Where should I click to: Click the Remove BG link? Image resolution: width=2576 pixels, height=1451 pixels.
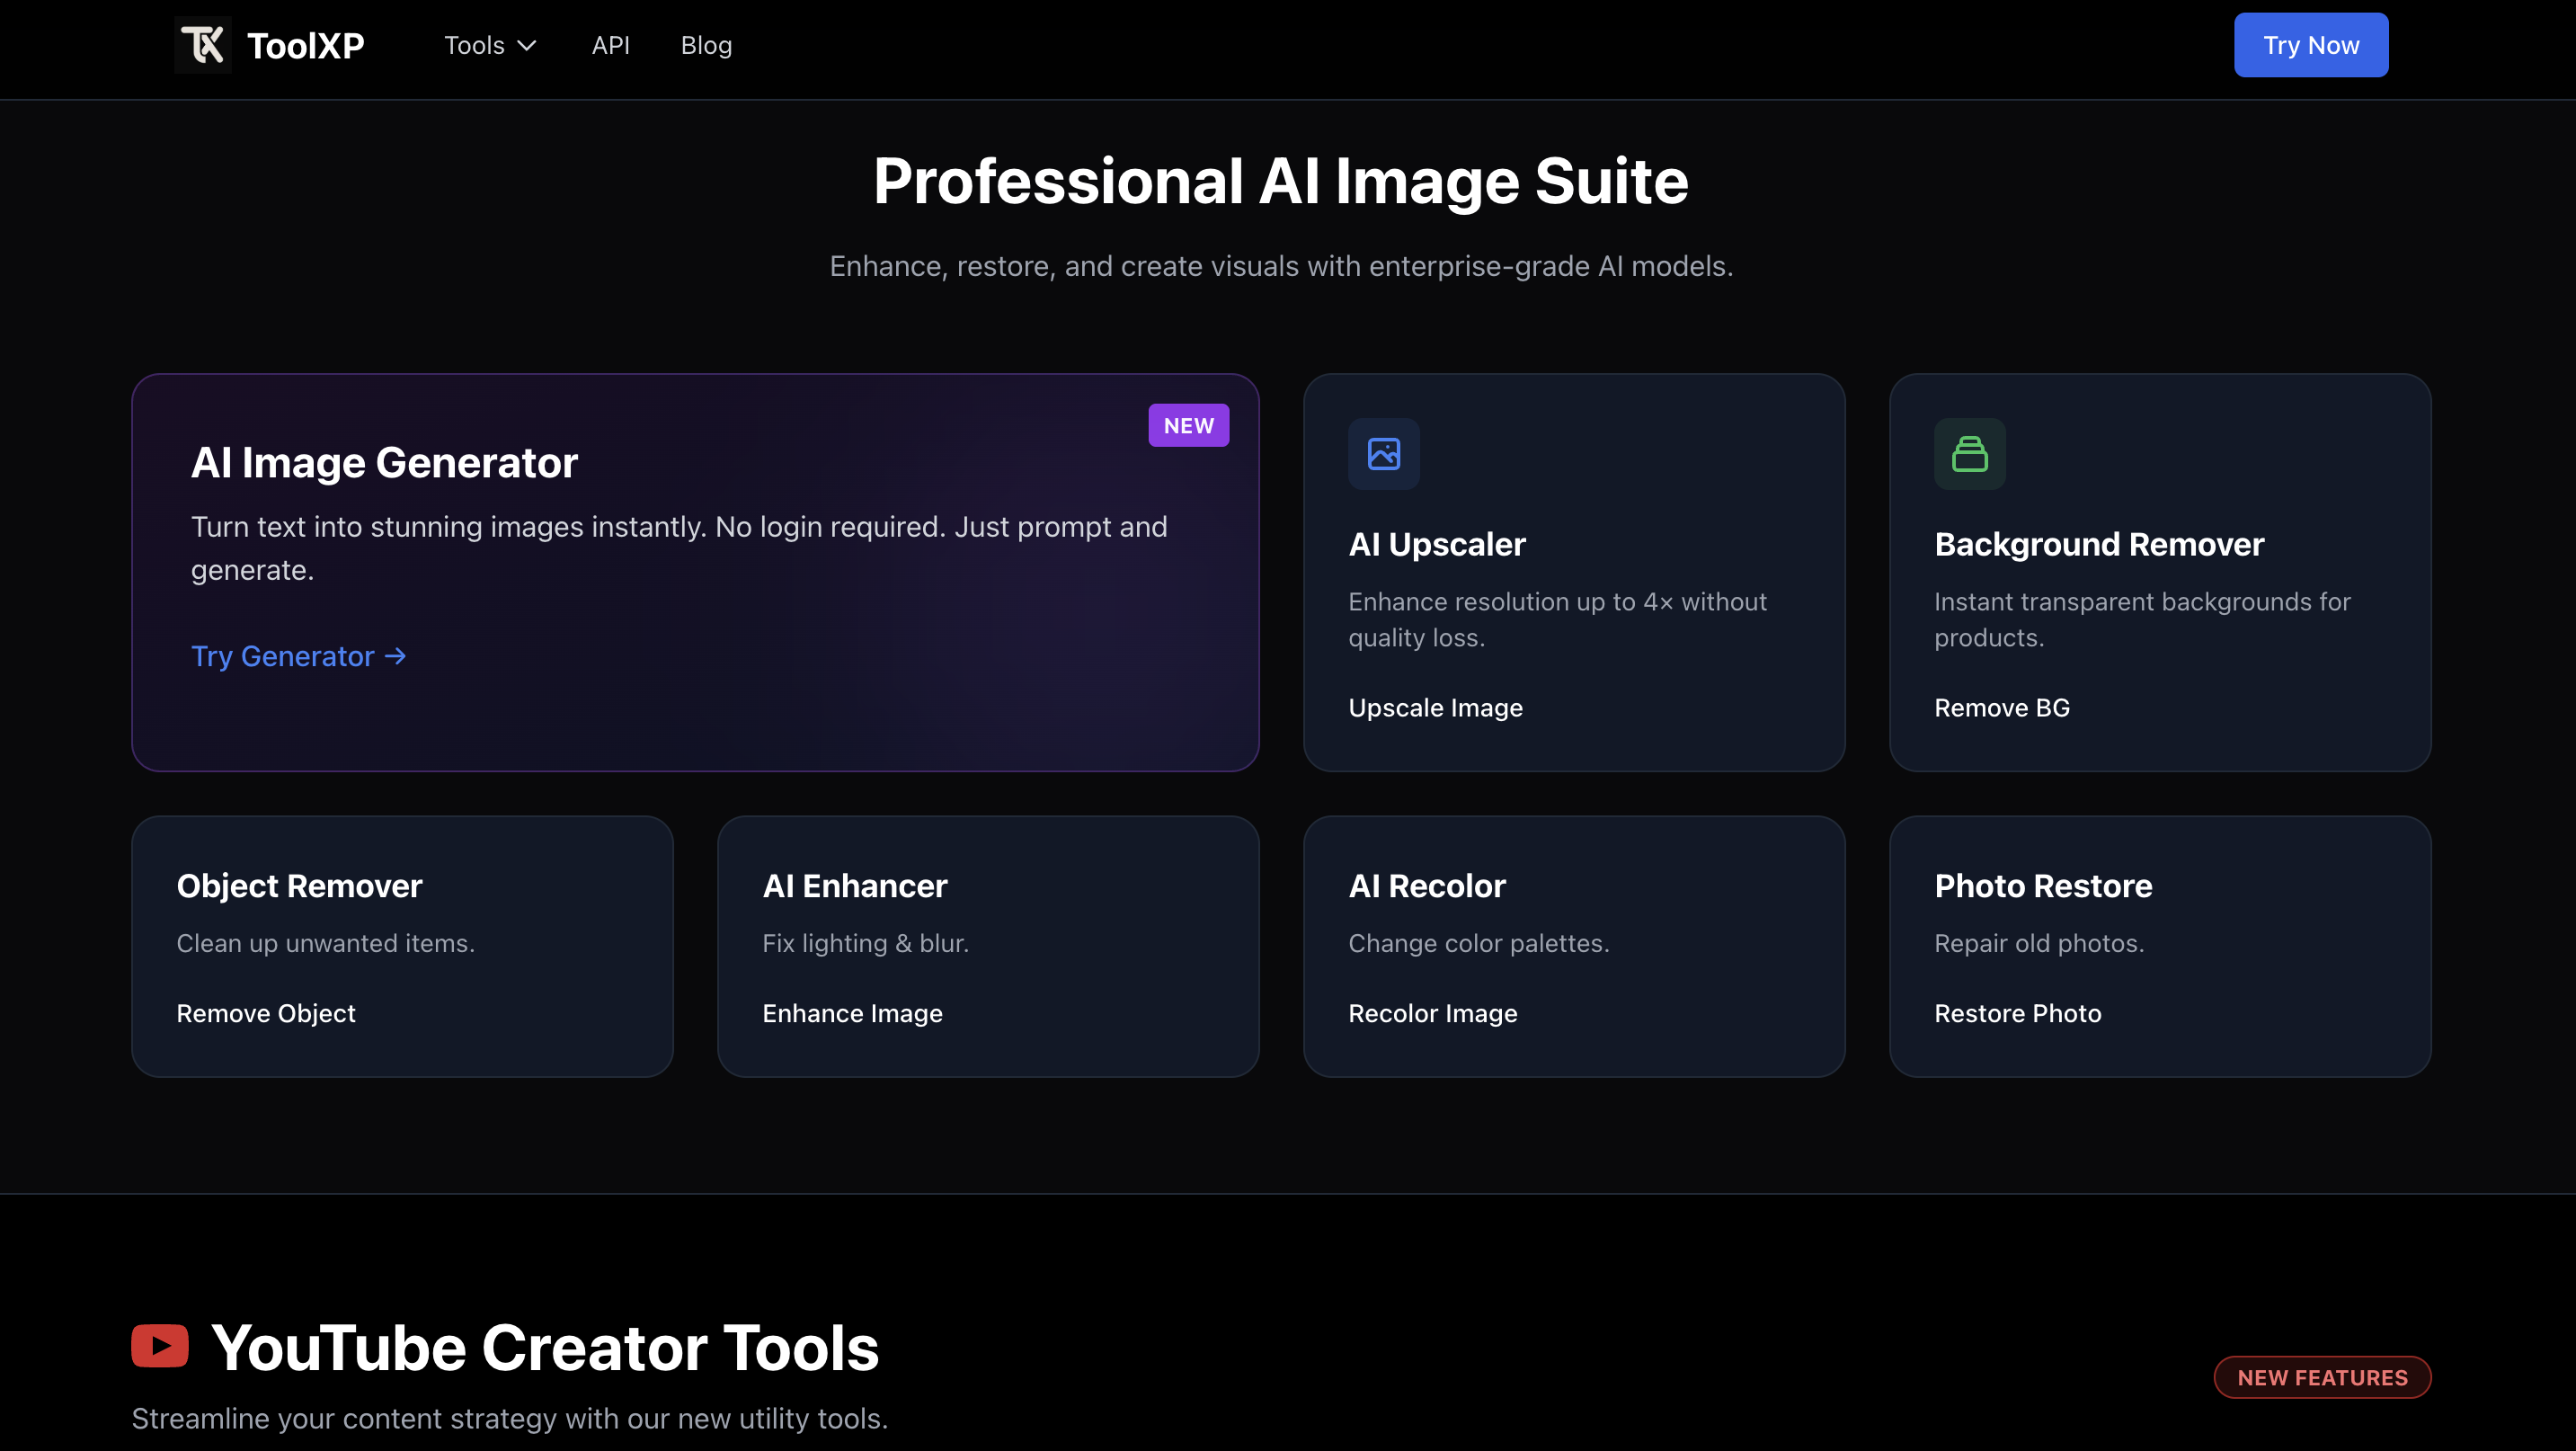tap(2002, 707)
